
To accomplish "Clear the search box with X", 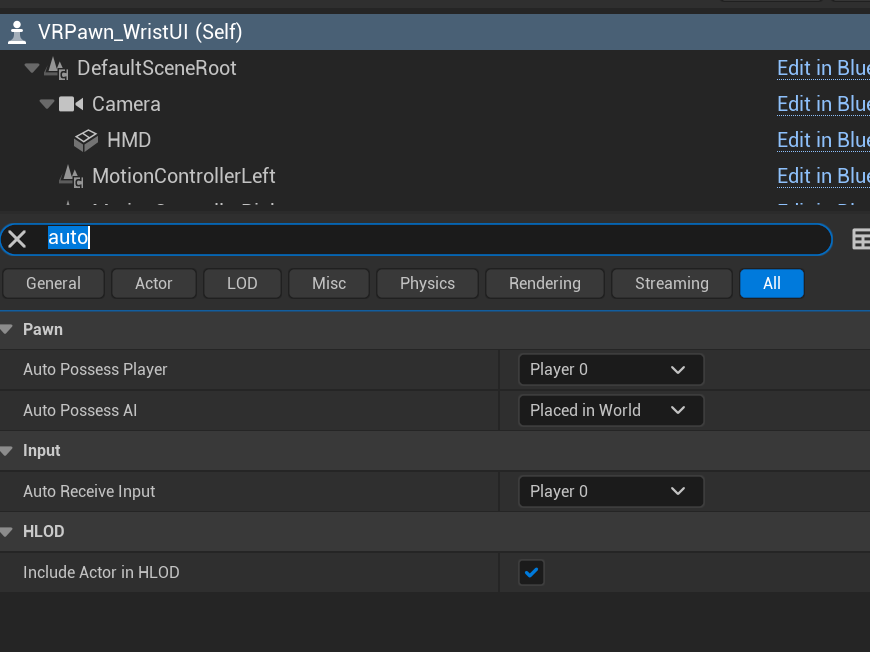I will (17, 239).
